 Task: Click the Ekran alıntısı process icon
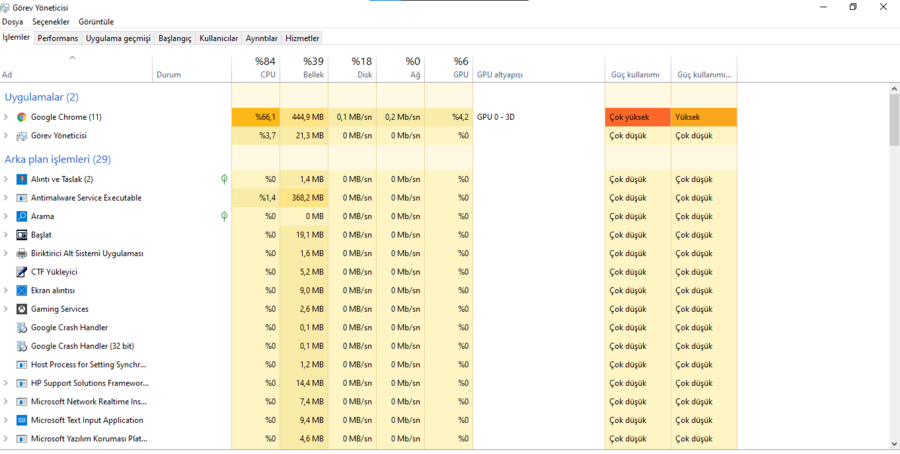[x=21, y=290]
